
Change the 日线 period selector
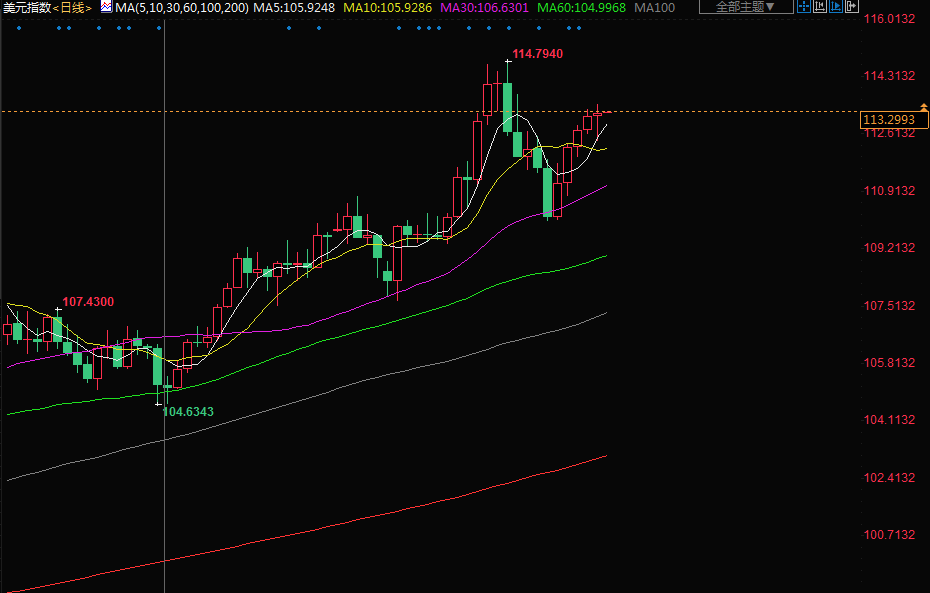(x=70, y=7)
